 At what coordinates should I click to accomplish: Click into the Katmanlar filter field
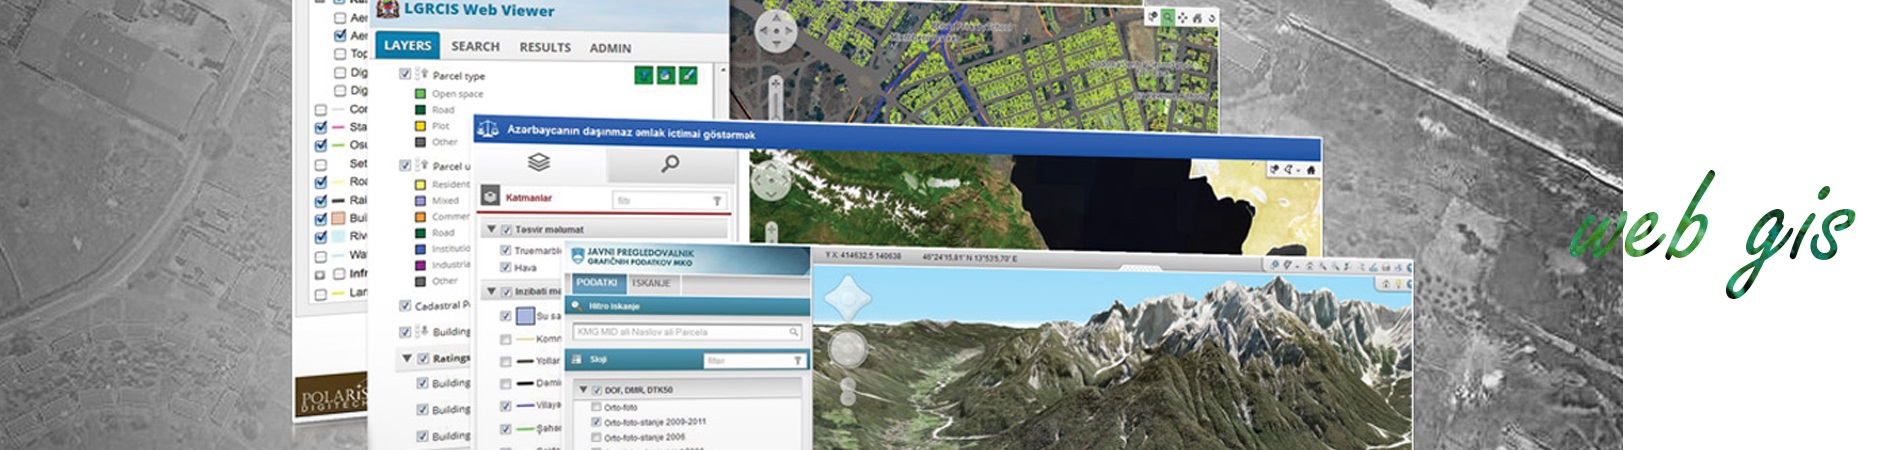671,201
